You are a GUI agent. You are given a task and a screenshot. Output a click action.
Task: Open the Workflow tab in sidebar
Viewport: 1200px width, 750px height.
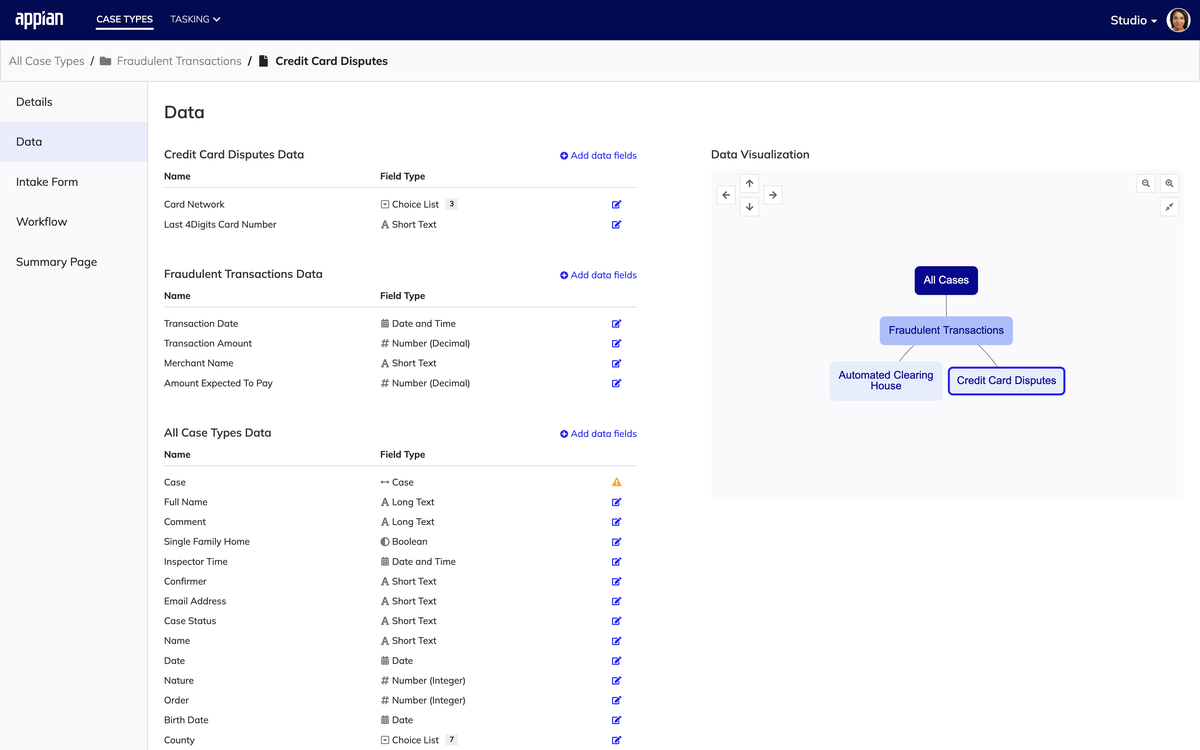(42, 222)
